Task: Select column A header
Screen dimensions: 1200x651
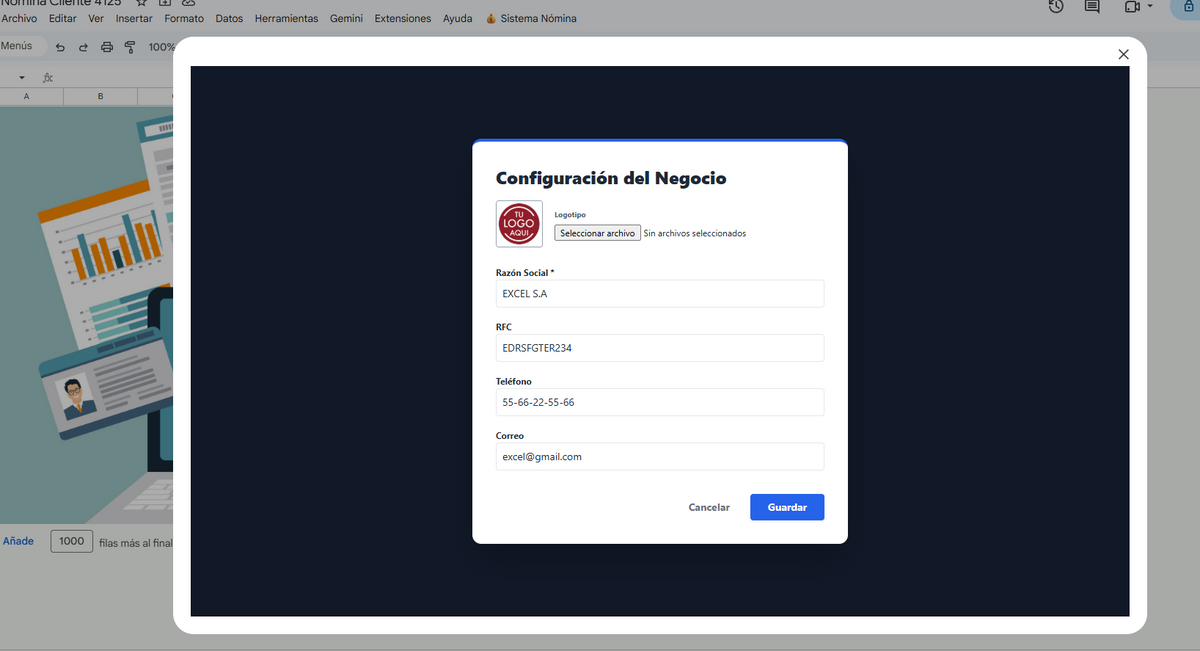Action: (26, 96)
